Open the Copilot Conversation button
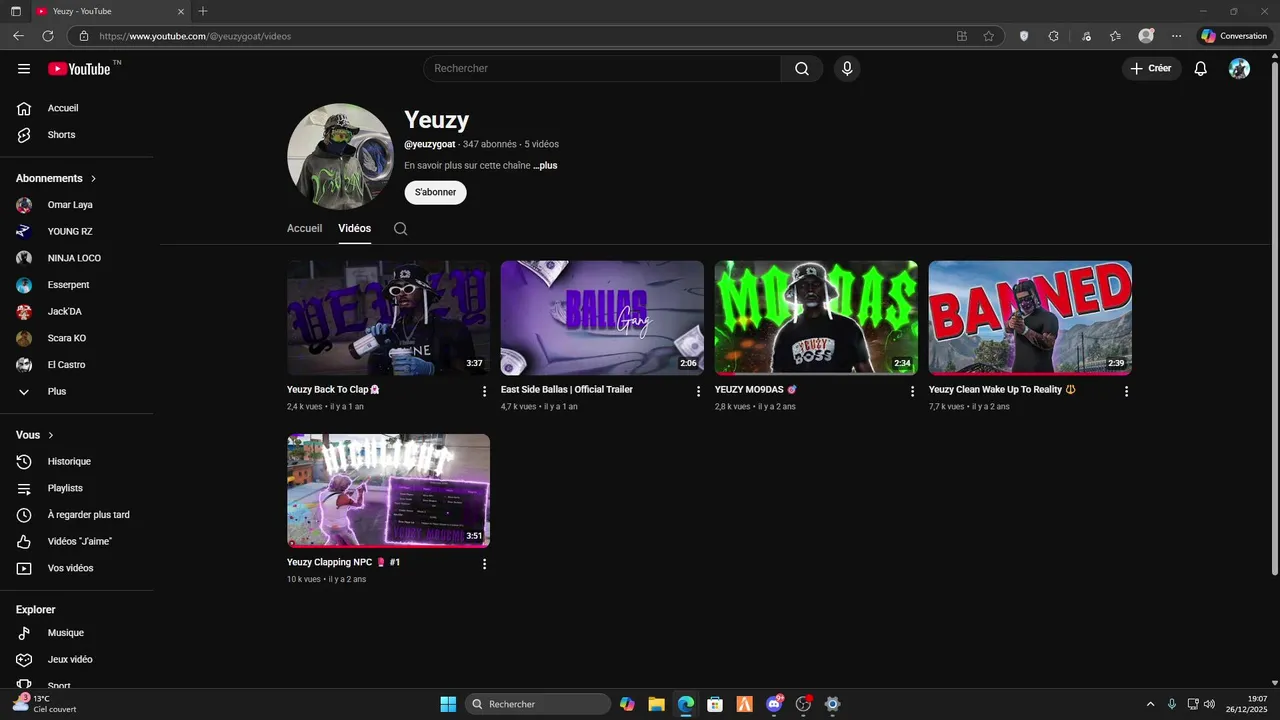Viewport: 1280px width, 720px height. pos(1234,36)
